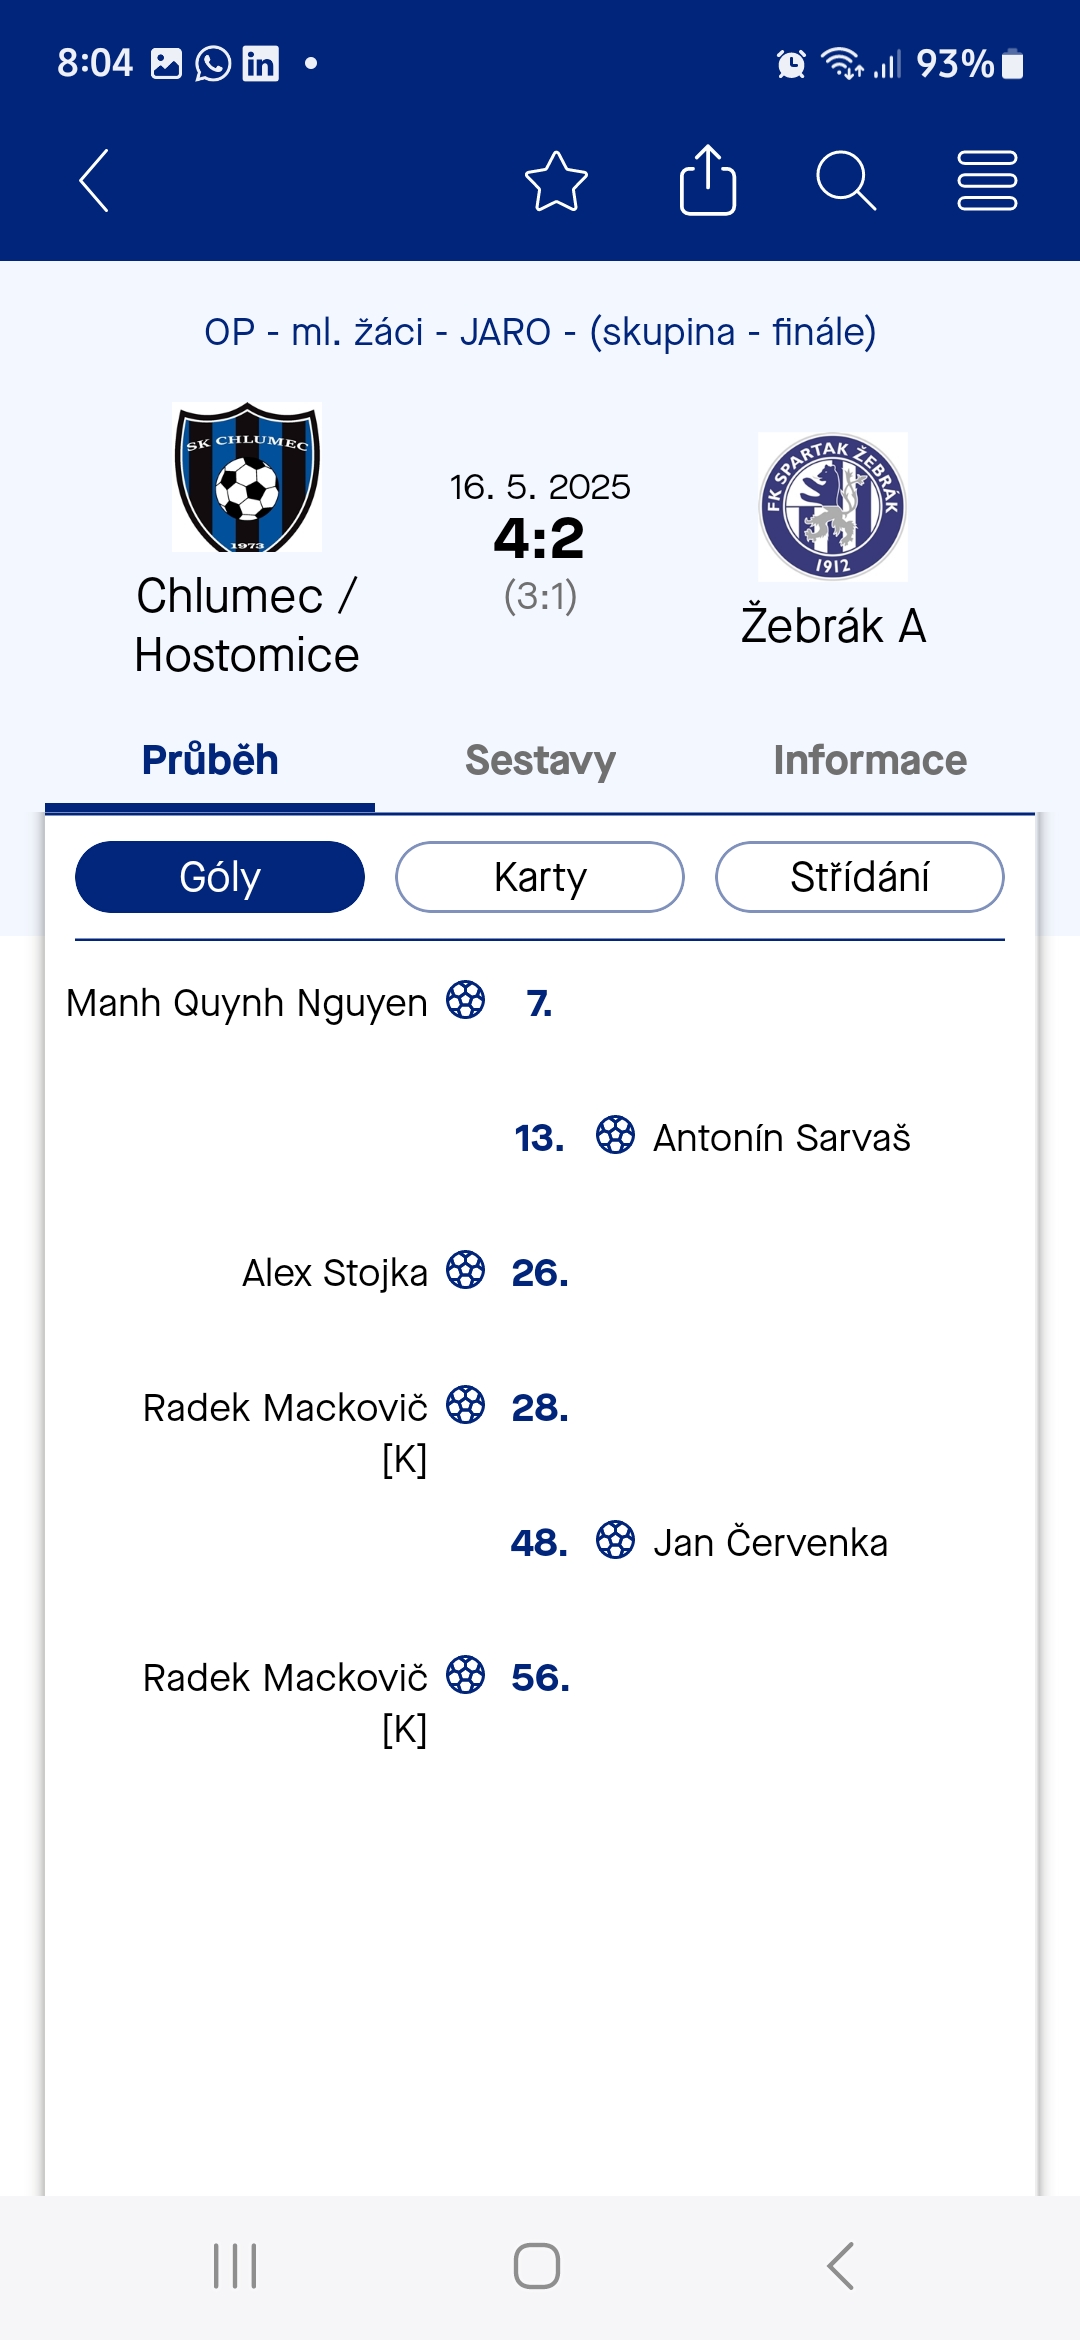
Task: Tap Android recent apps navigation button
Action: coord(235,2266)
